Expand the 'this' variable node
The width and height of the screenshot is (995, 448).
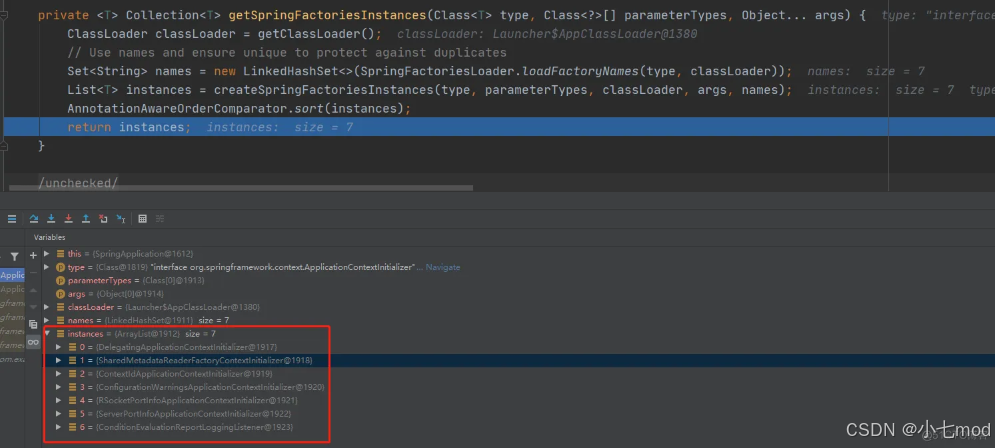46,254
